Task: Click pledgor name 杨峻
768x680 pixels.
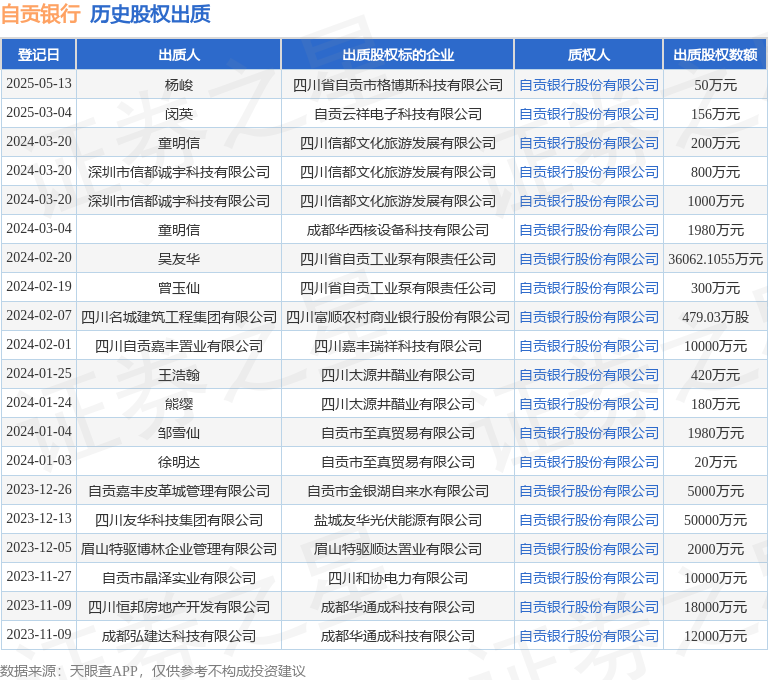Action: [179, 85]
